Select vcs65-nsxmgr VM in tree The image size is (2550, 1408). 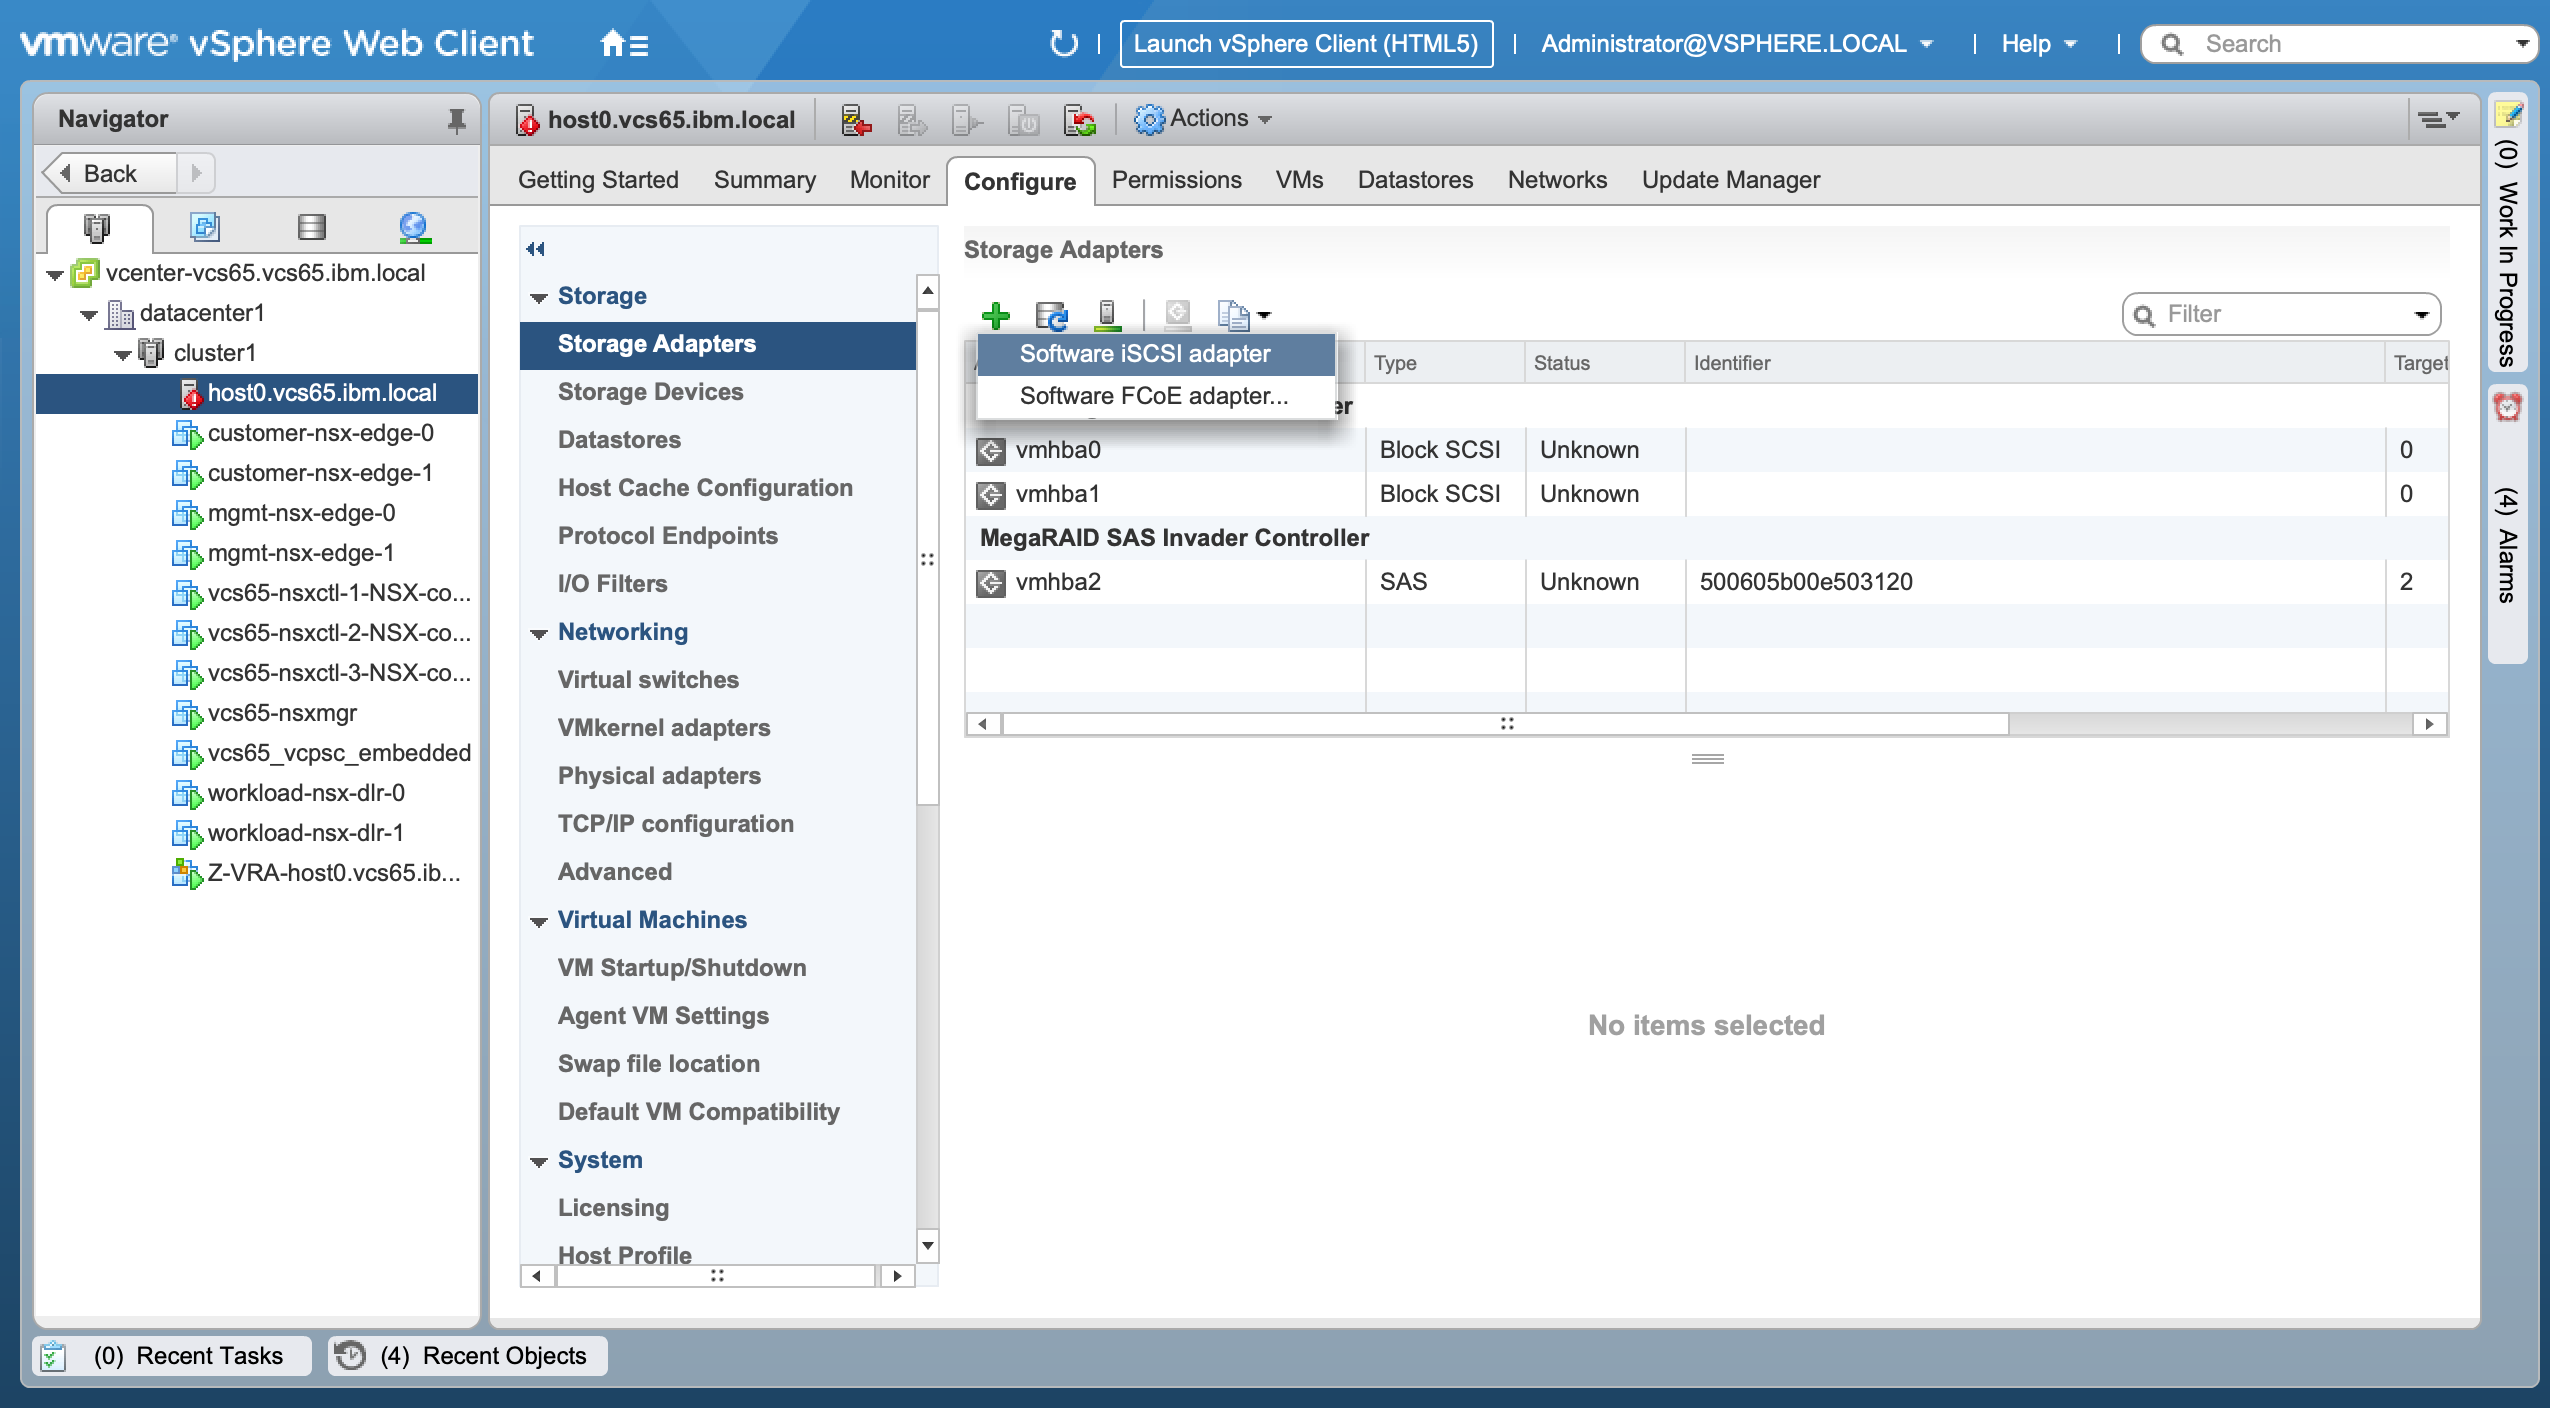tap(282, 713)
